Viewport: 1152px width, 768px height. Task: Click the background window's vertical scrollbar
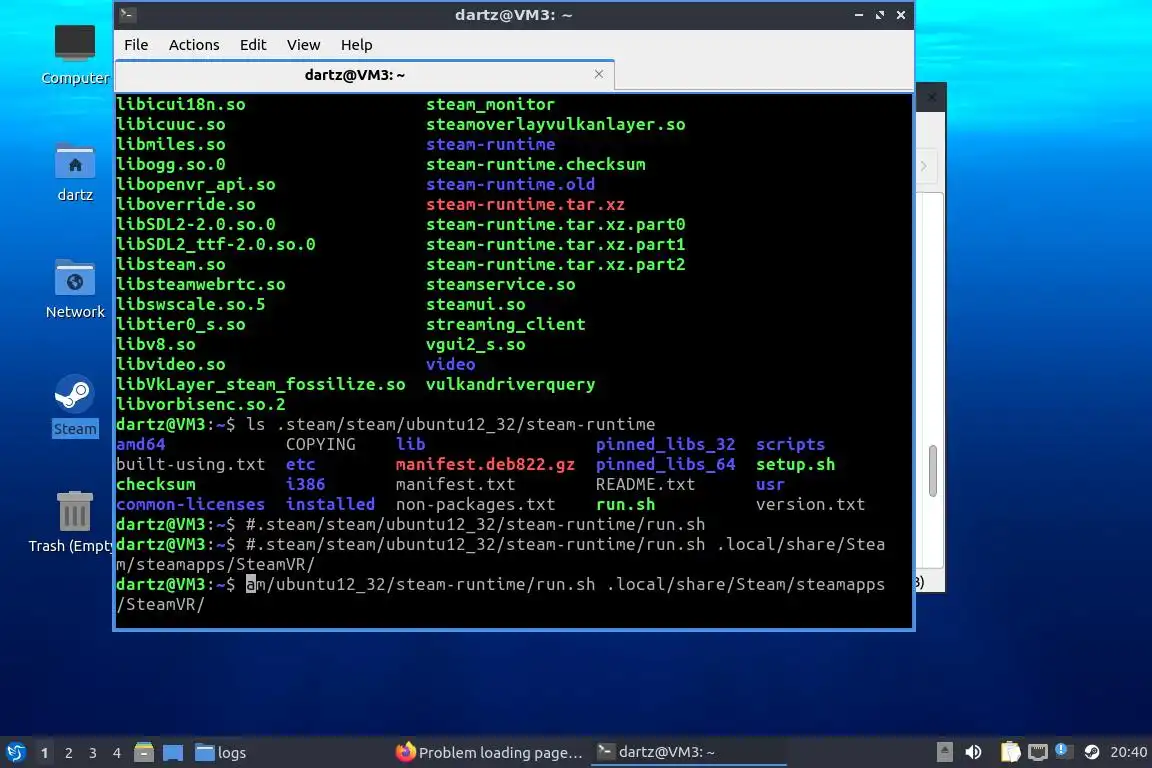point(932,470)
